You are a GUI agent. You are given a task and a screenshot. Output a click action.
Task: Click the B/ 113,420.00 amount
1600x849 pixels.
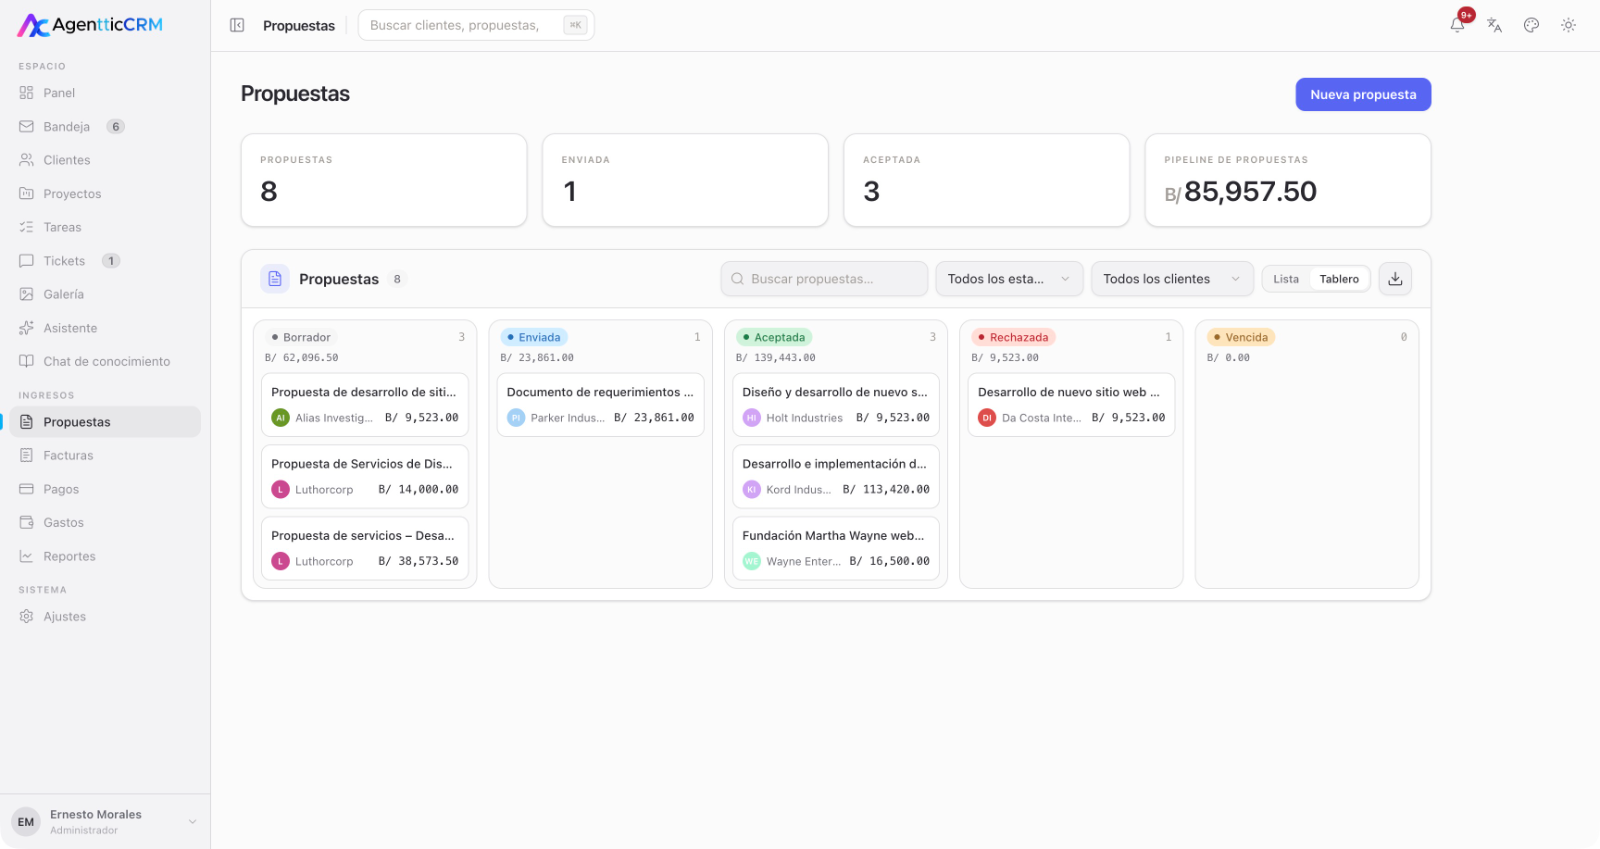click(x=886, y=489)
